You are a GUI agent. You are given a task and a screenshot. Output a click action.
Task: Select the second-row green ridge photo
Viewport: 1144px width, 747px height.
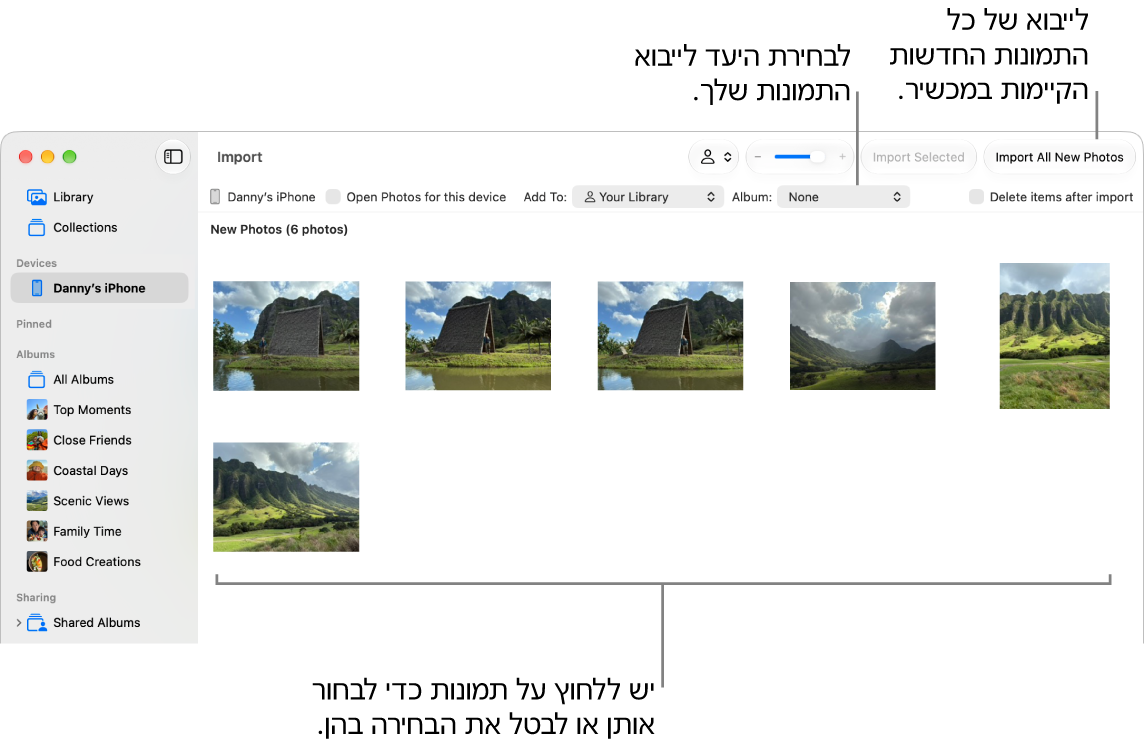pos(286,497)
